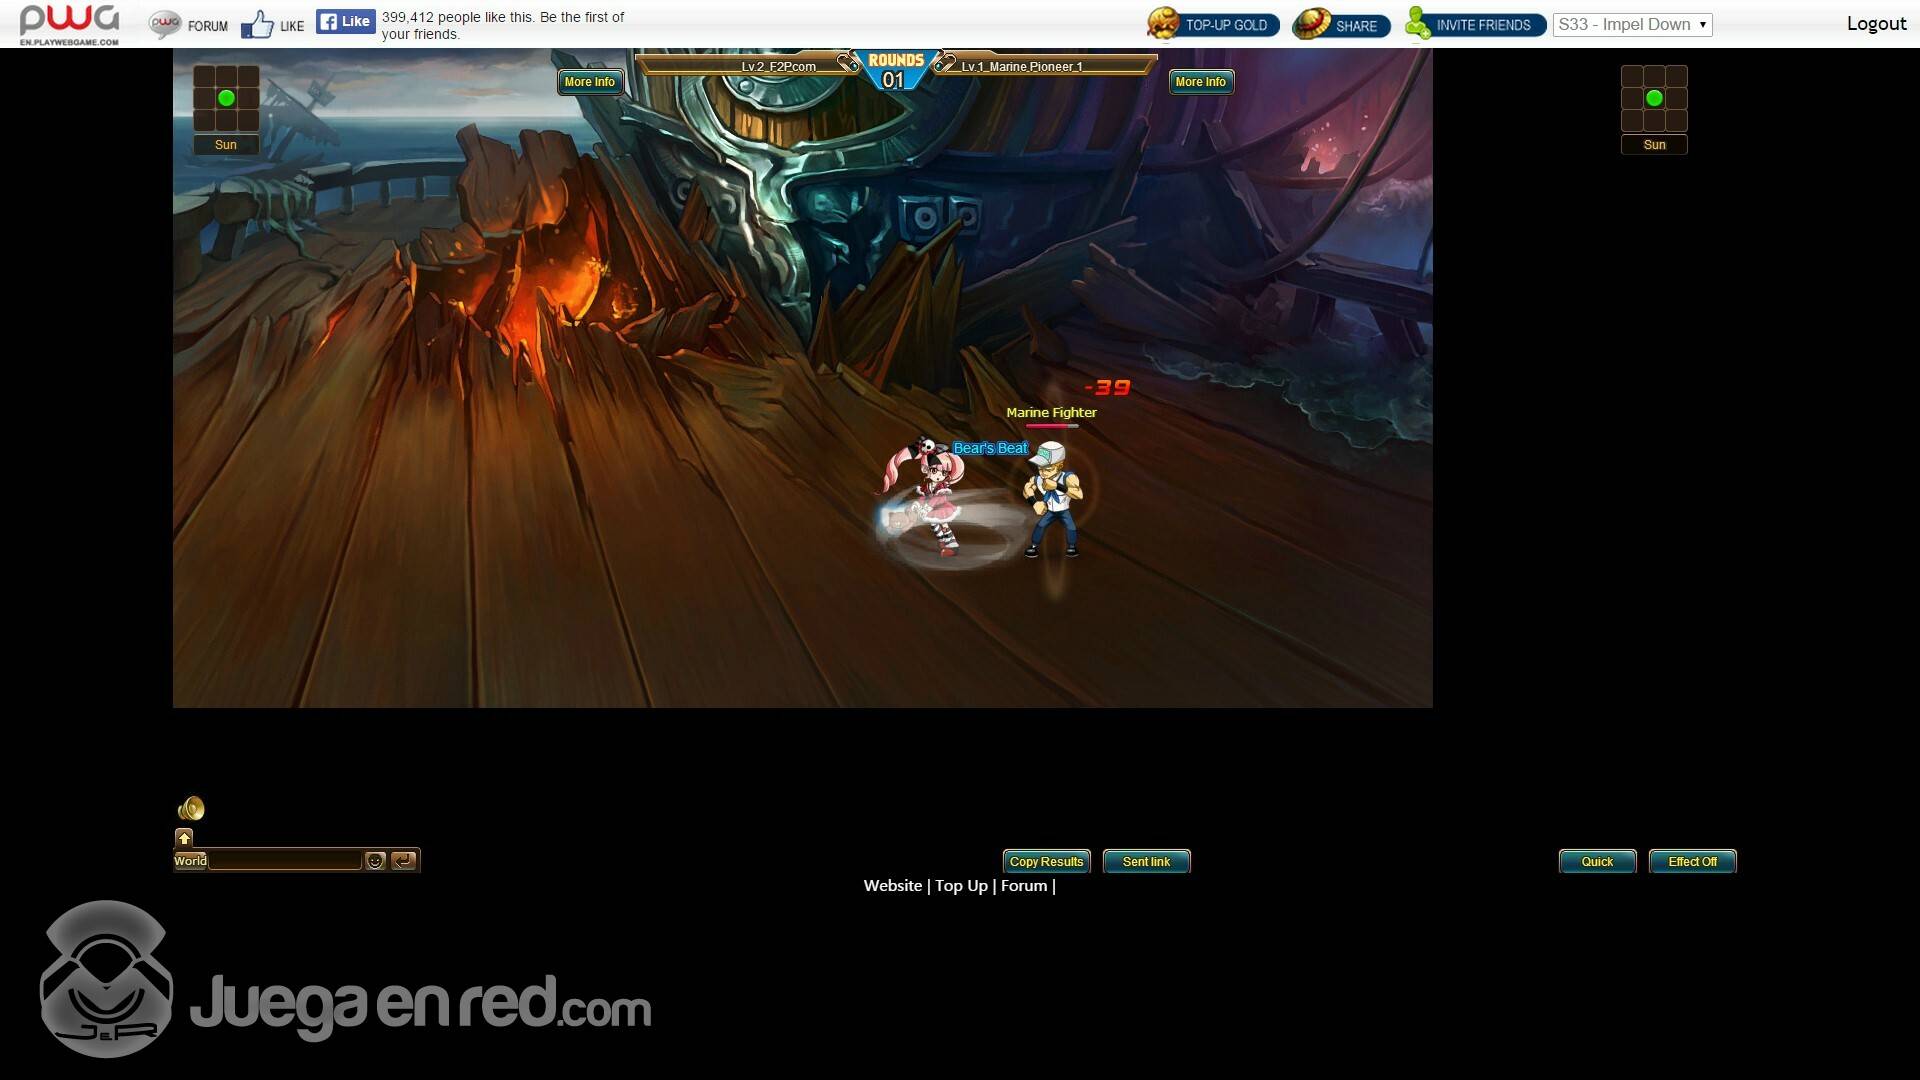Screen dimensions: 1920x1080
Task: Click the chat message input field
Action: pos(285,861)
